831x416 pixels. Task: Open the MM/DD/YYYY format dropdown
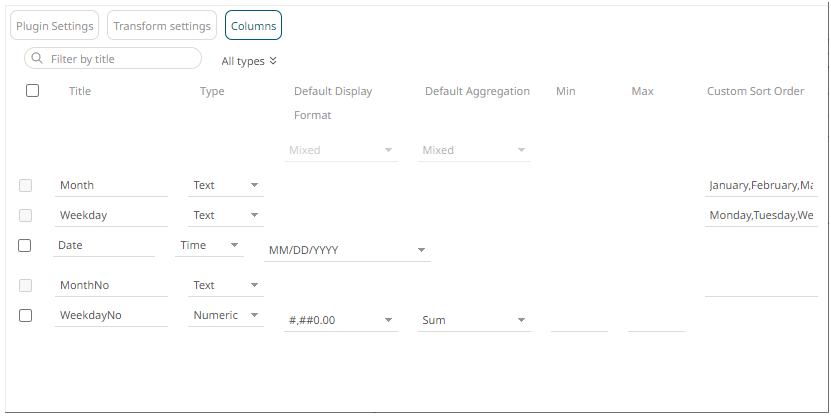[347, 250]
